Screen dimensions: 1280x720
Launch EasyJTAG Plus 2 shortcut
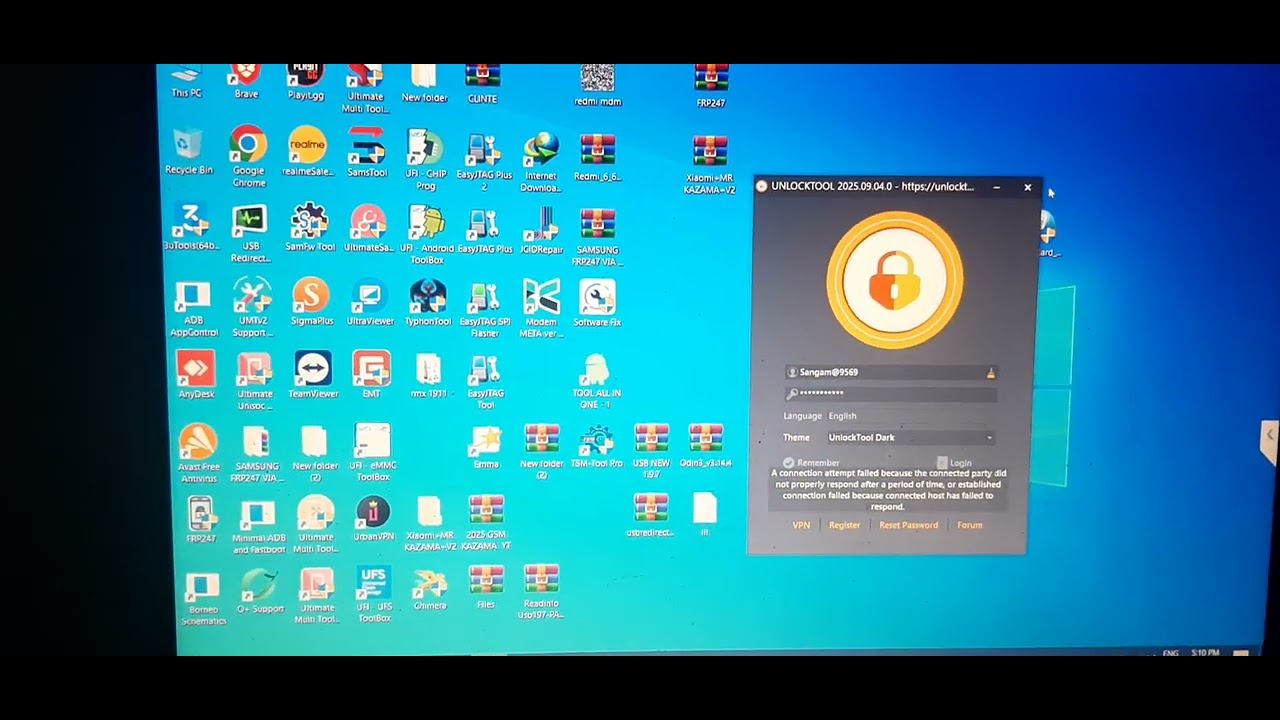(x=484, y=160)
